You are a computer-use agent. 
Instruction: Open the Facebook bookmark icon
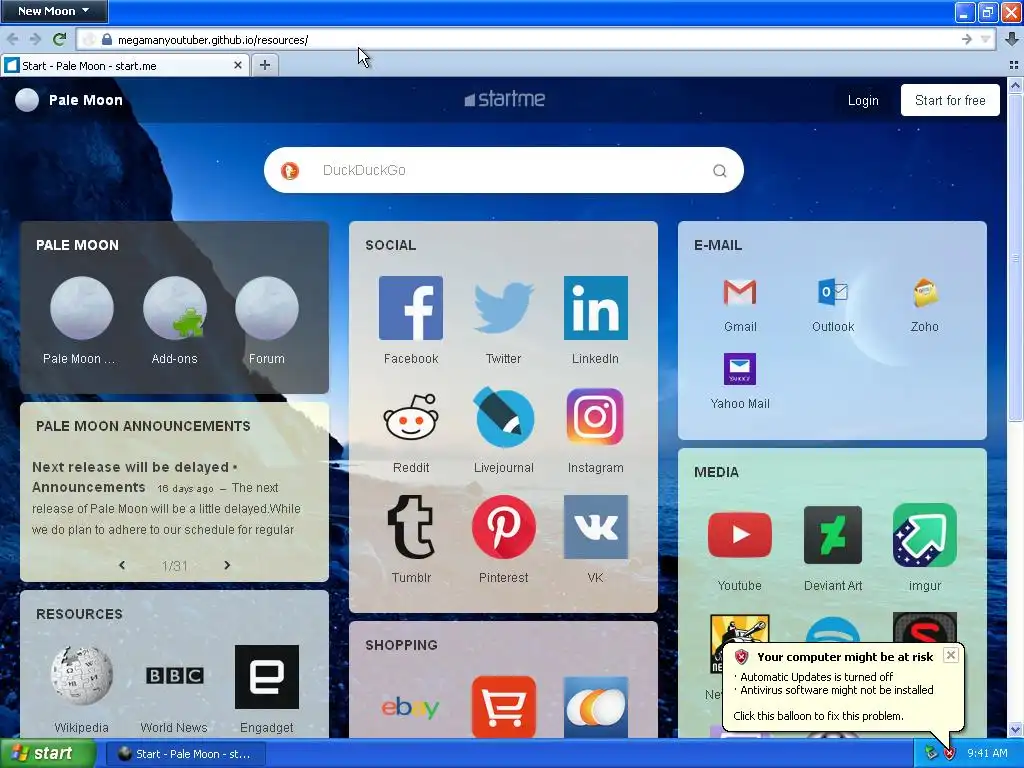411,308
